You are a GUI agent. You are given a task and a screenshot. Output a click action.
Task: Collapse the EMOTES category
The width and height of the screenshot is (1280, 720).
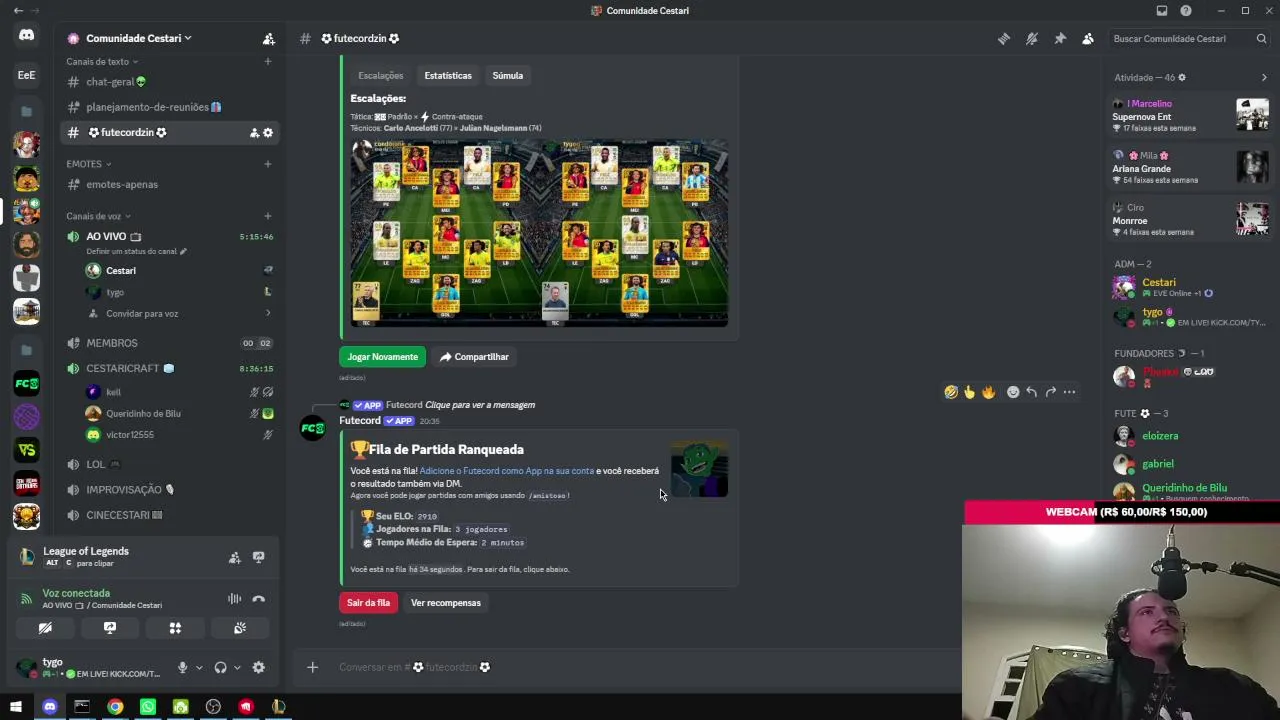coord(89,164)
